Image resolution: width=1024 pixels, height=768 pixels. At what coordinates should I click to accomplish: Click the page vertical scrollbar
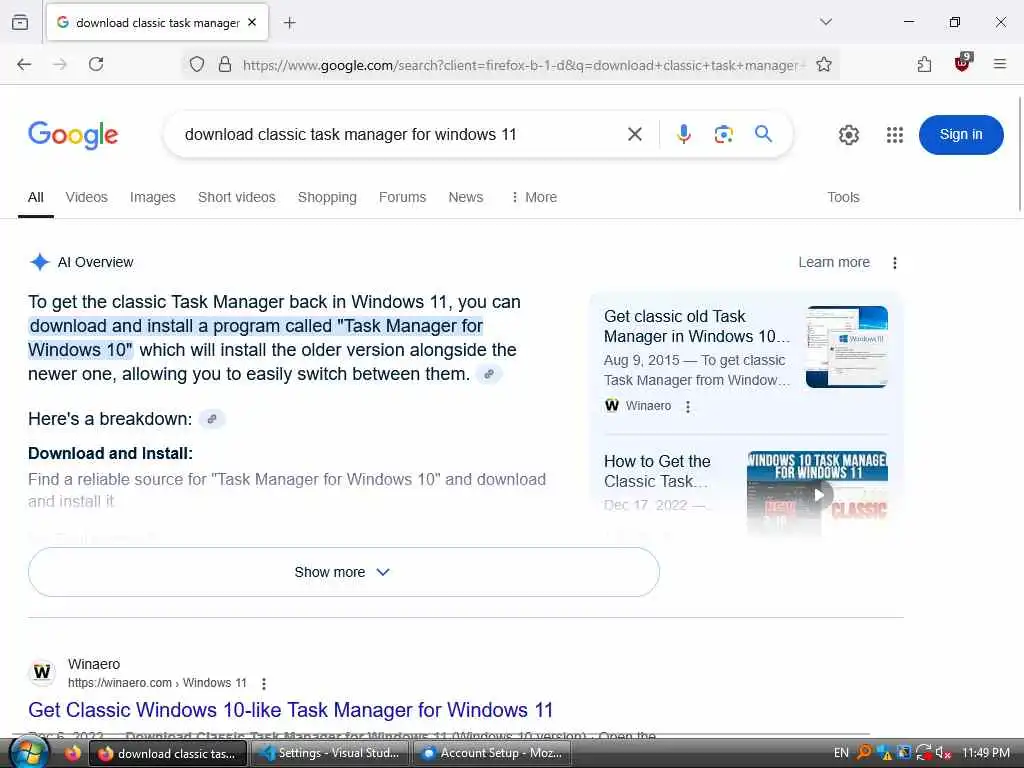[x=1019, y=153]
